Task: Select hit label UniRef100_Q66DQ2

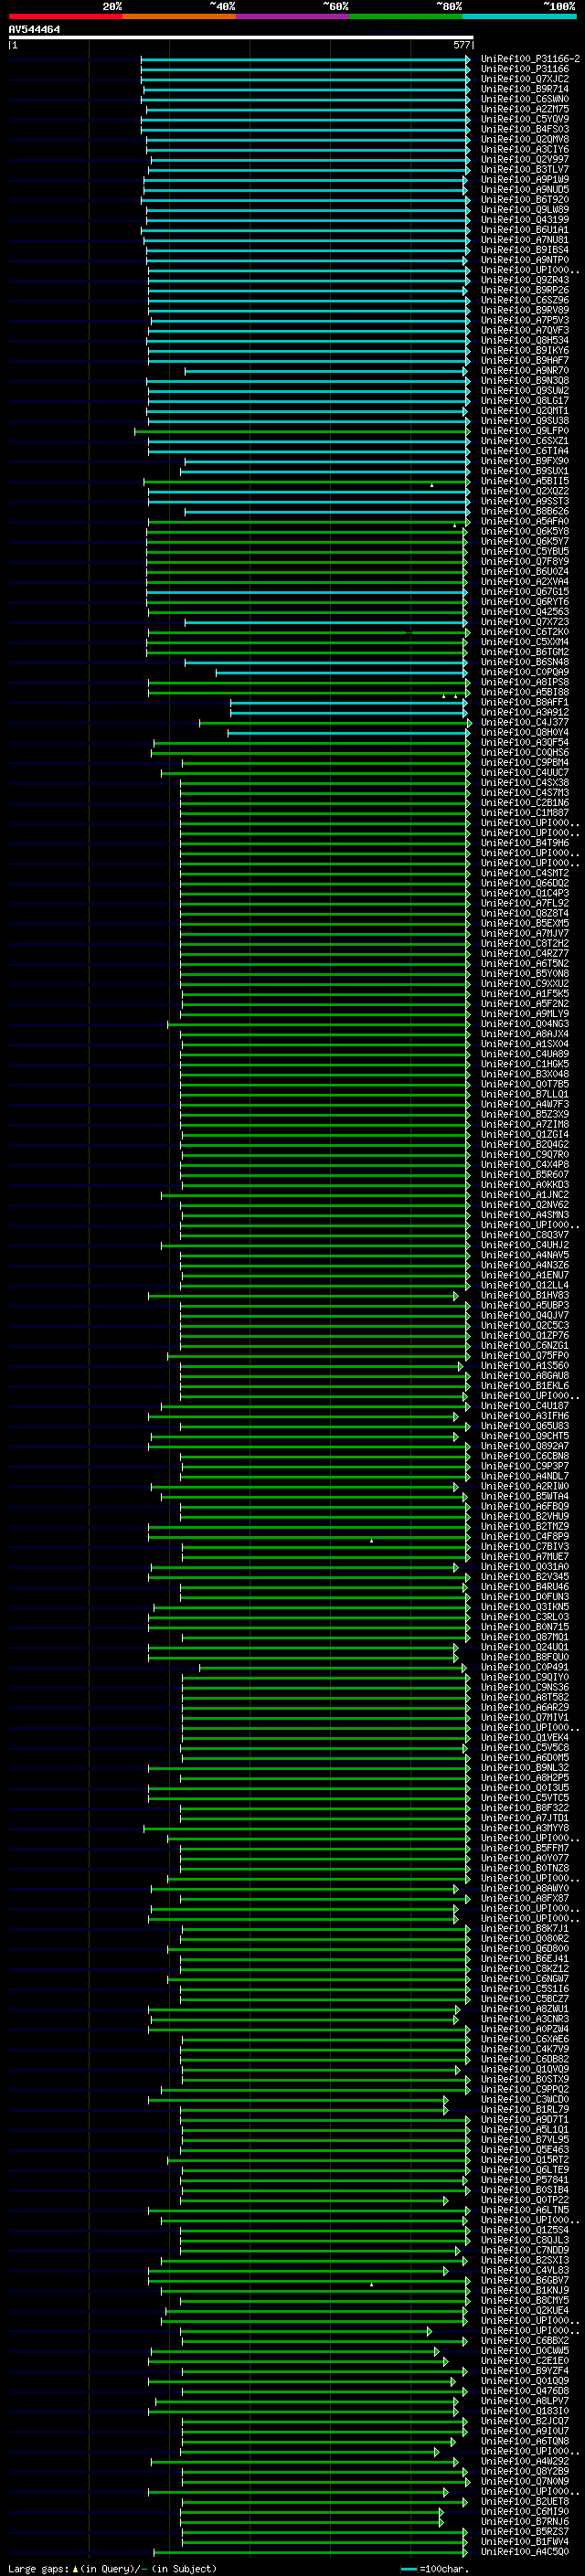Action: click(524, 883)
